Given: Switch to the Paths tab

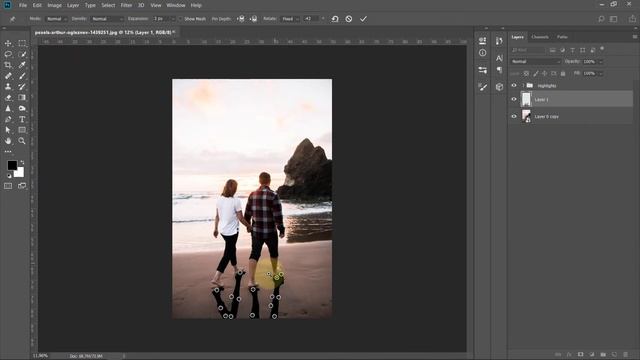Looking at the screenshot, I should pyautogui.click(x=562, y=37).
